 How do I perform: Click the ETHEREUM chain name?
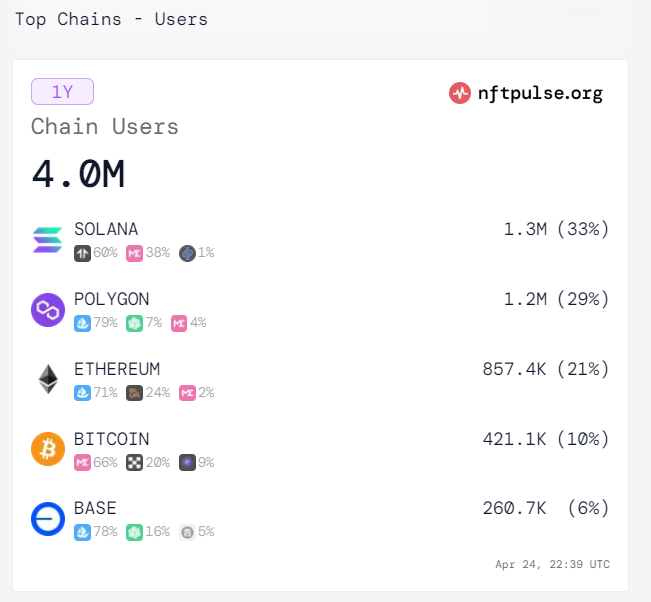coord(117,369)
